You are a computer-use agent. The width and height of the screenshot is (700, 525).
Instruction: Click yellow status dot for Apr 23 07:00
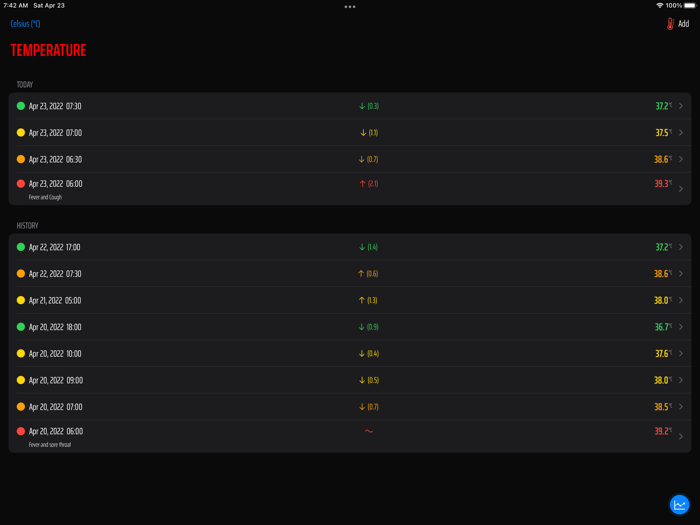pos(21,133)
